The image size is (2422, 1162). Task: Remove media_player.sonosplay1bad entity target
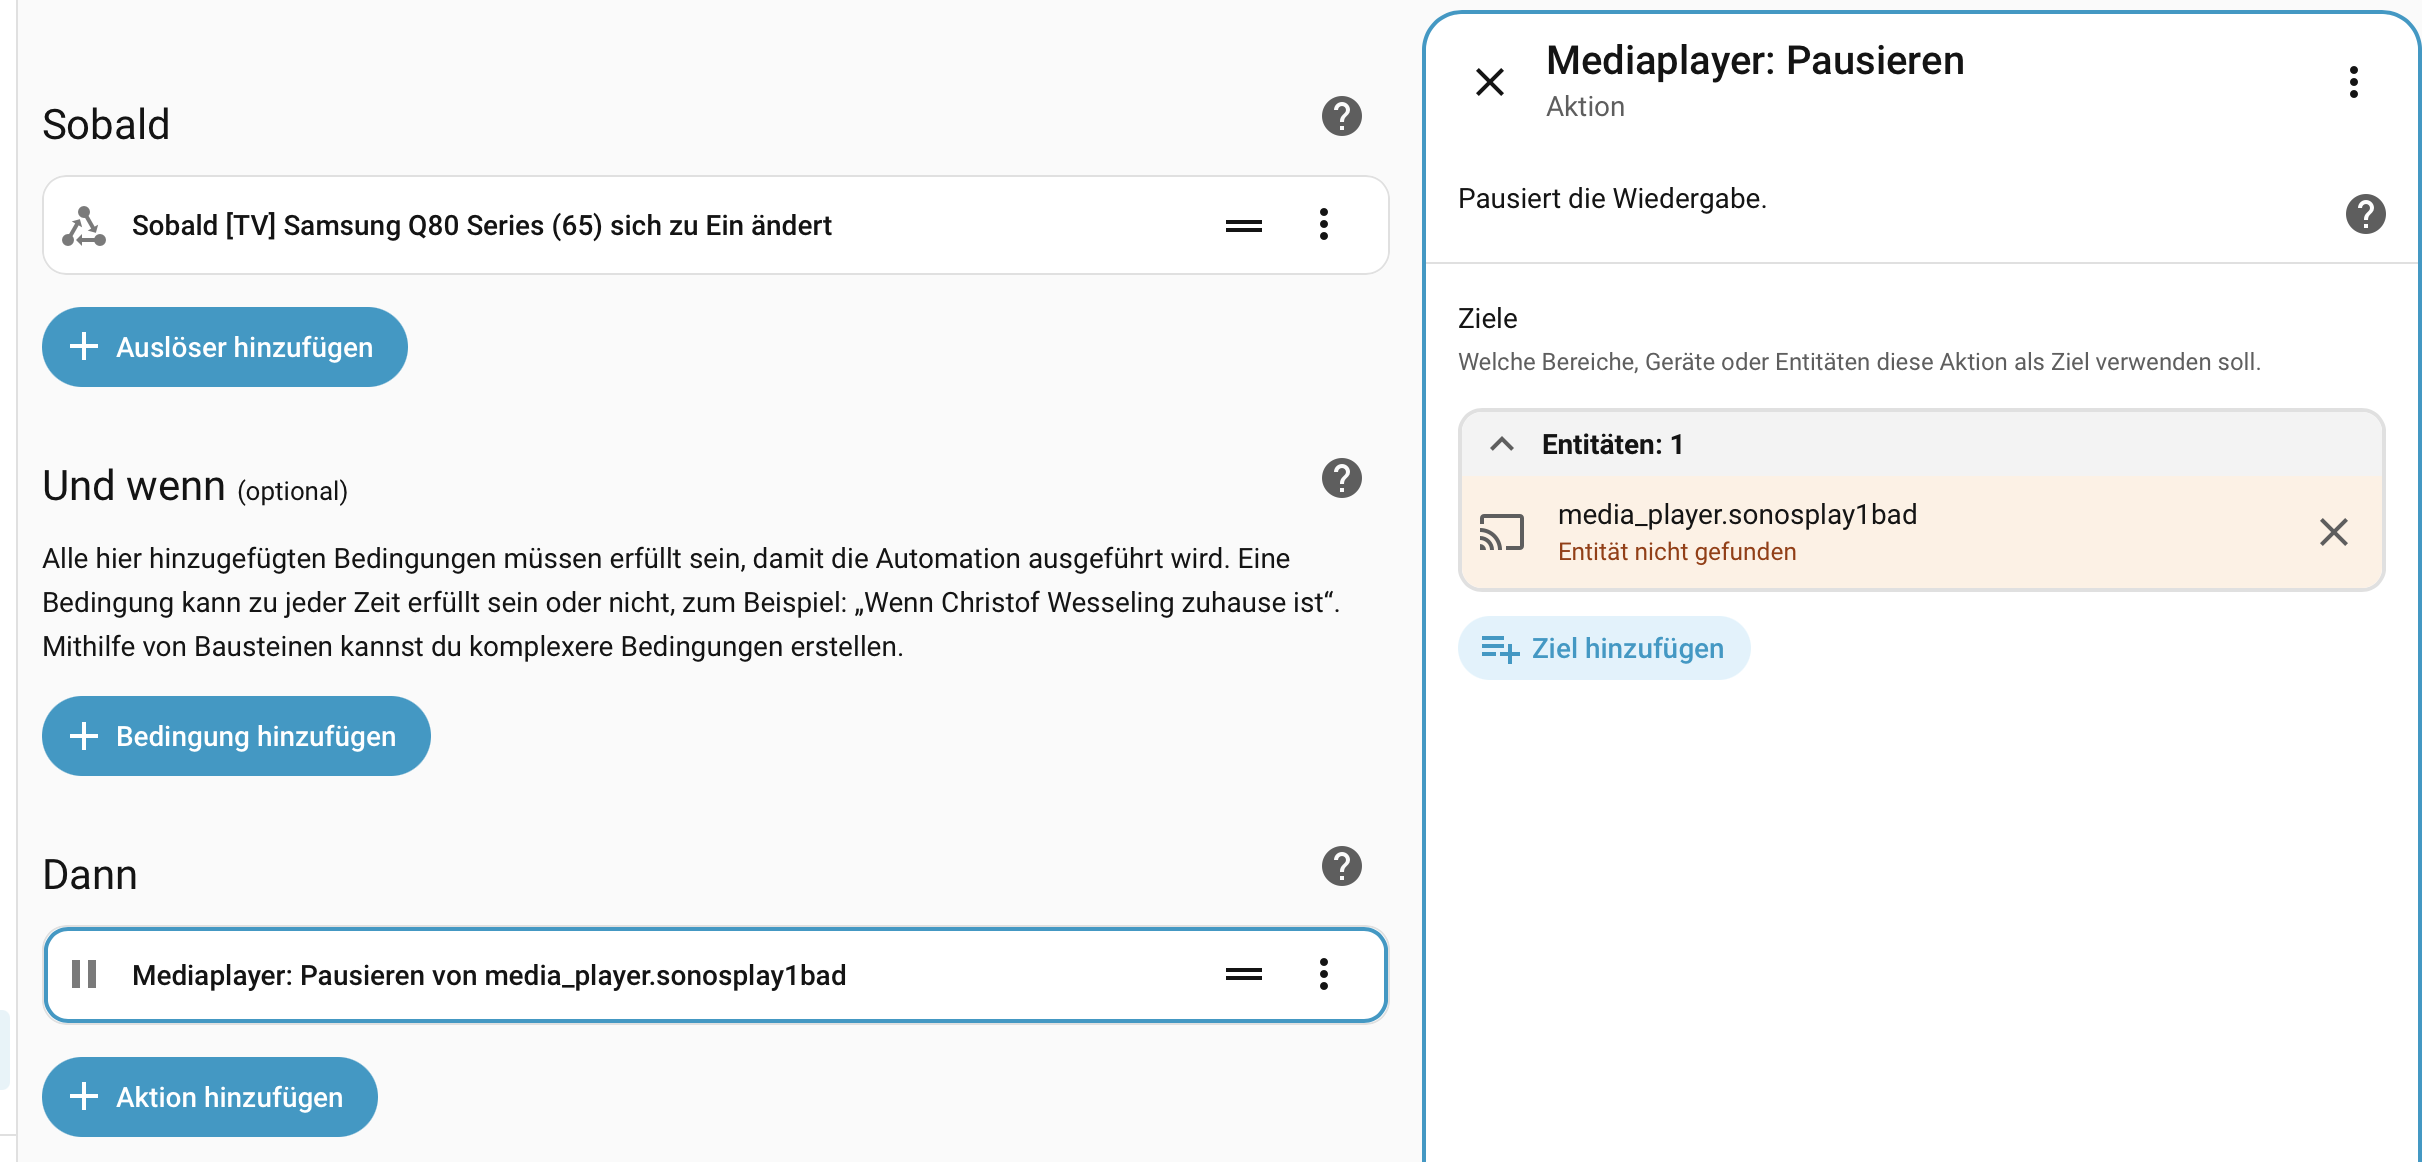(2333, 532)
